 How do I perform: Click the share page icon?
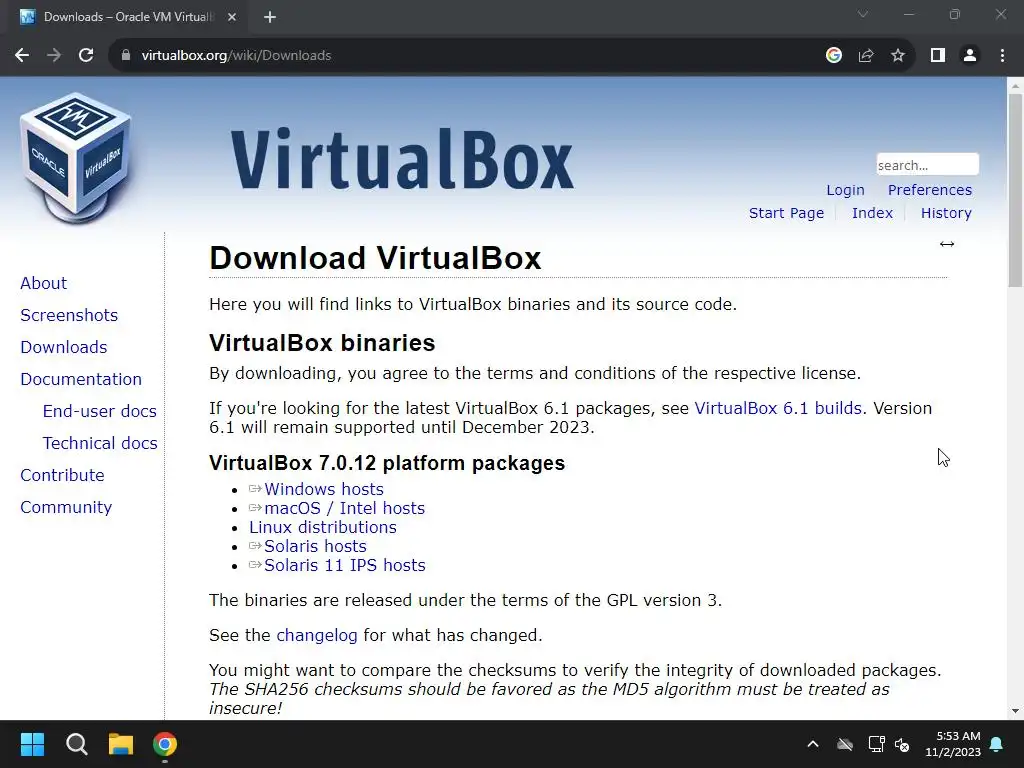(866, 56)
